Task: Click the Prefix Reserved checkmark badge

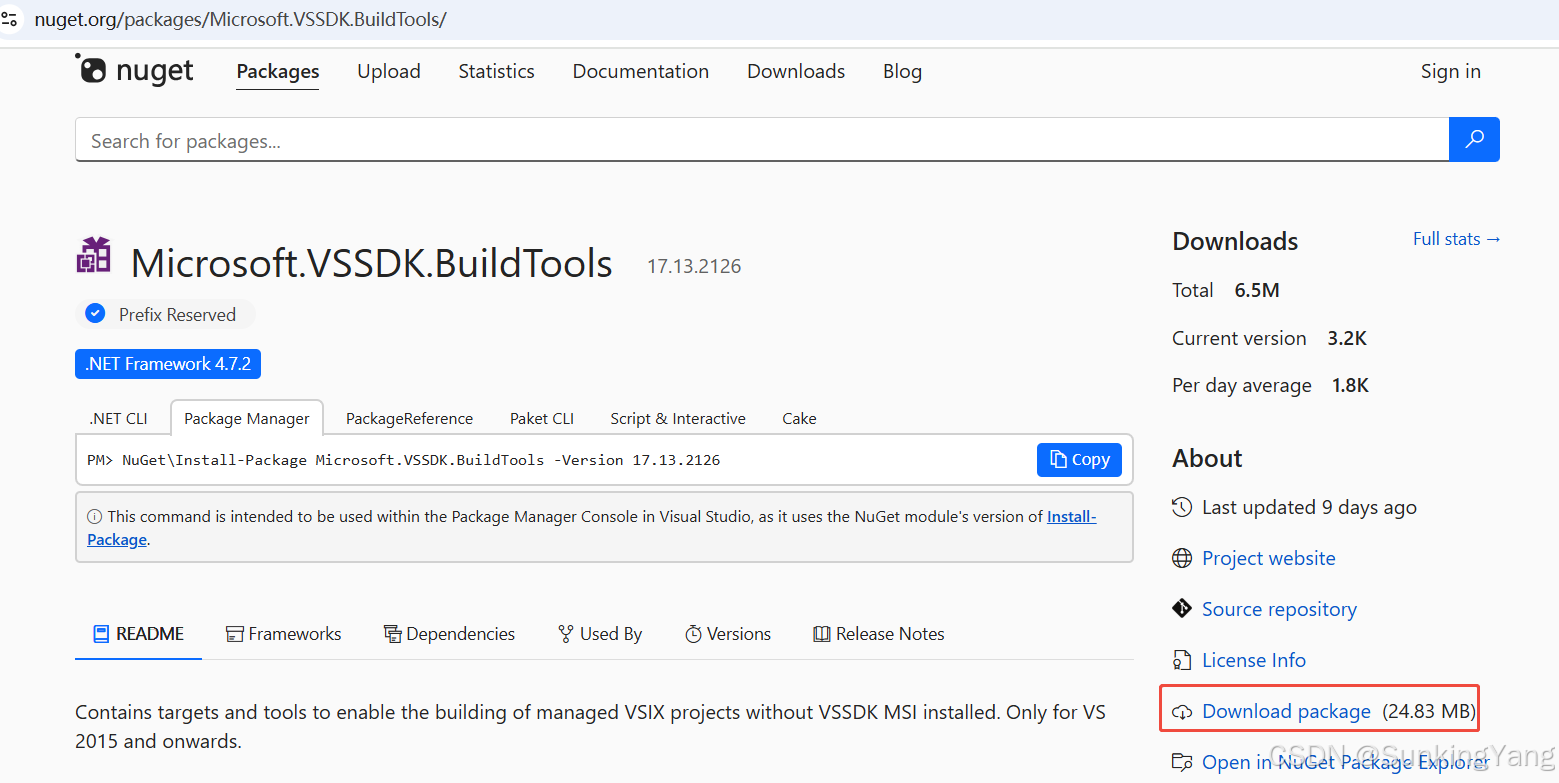Action: tap(94, 313)
